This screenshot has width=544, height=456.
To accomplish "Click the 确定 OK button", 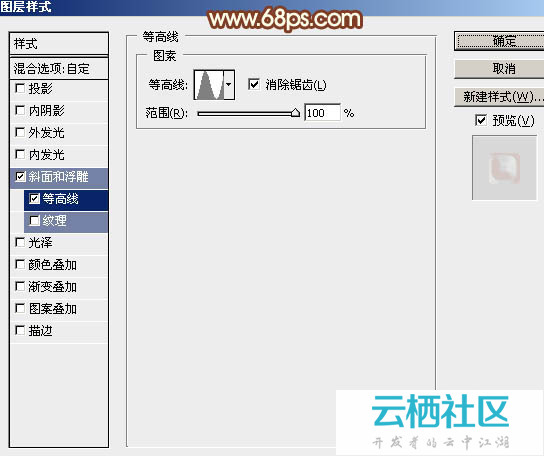I will click(x=500, y=41).
